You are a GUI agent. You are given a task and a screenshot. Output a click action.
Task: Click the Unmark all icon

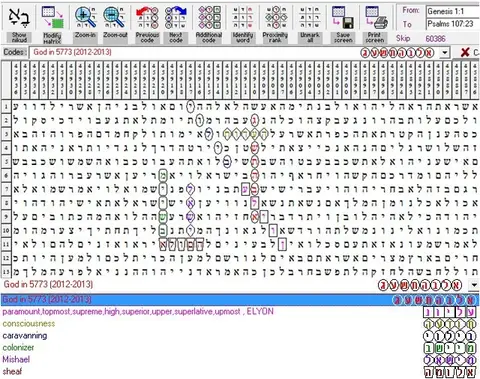click(310, 17)
